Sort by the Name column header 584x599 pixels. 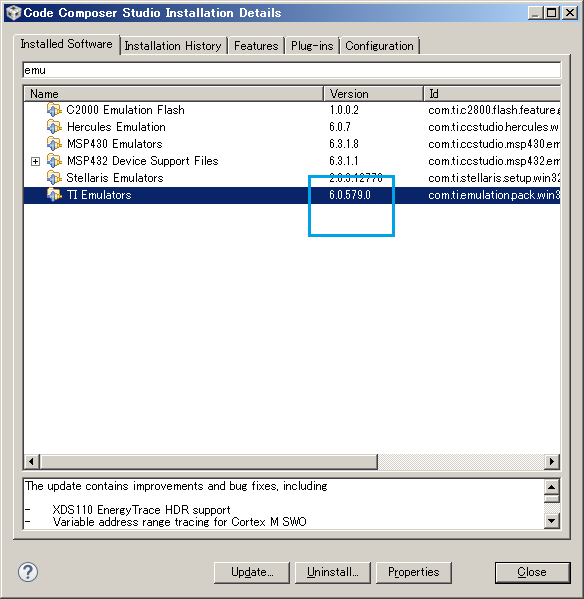click(x=174, y=94)
